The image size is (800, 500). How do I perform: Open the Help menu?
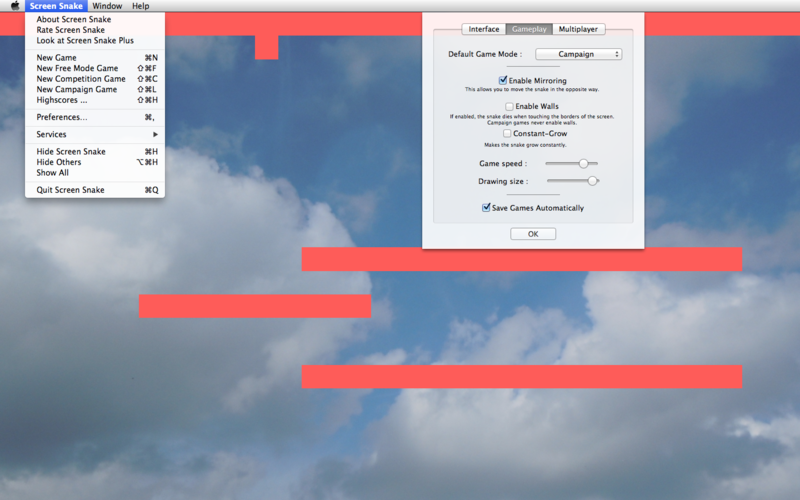click(x=140, y=6)
